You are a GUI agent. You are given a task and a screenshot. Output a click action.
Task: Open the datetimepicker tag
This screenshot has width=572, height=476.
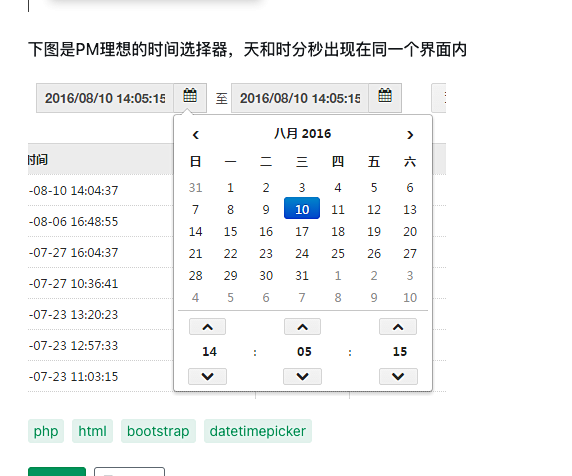tap(258, 431)
